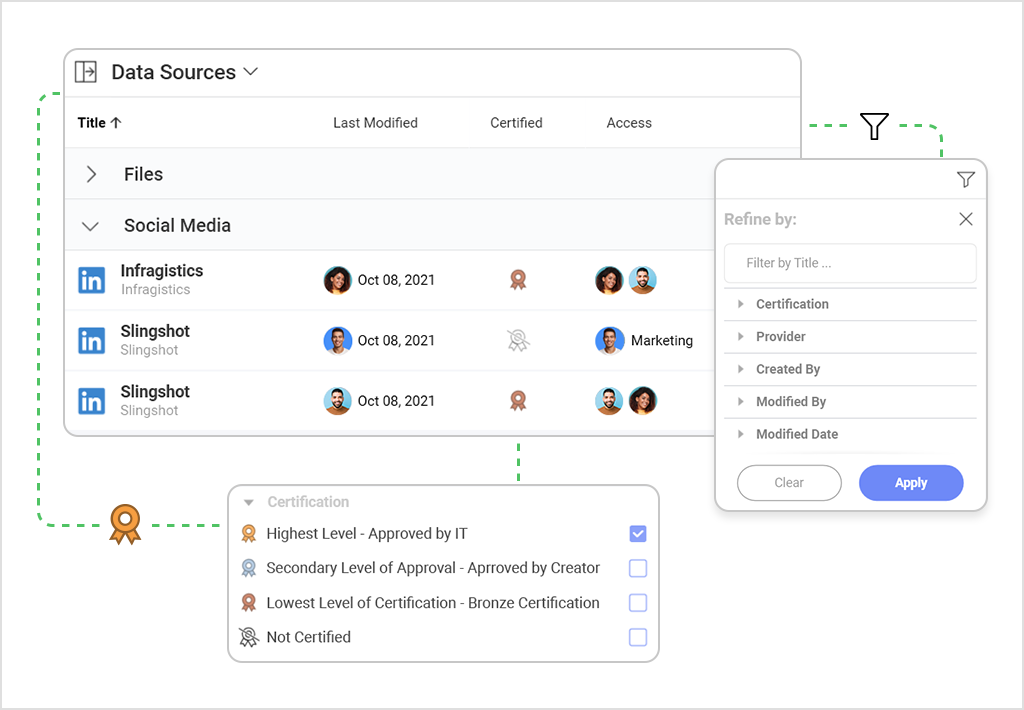The image size is (1024, 710).
Task: Click the bearded man's access avatar in last Slingshot row
Action: pos(609,401)
